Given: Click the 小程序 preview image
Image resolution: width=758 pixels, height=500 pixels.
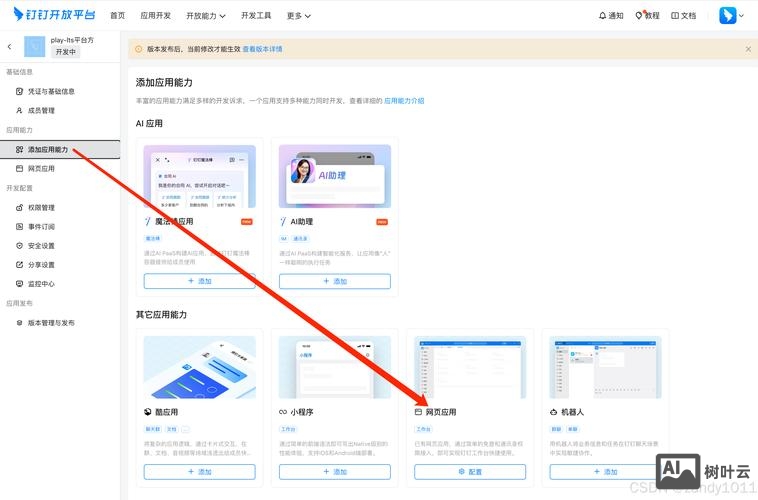Looking at the screenshot, I should [335, 368].
